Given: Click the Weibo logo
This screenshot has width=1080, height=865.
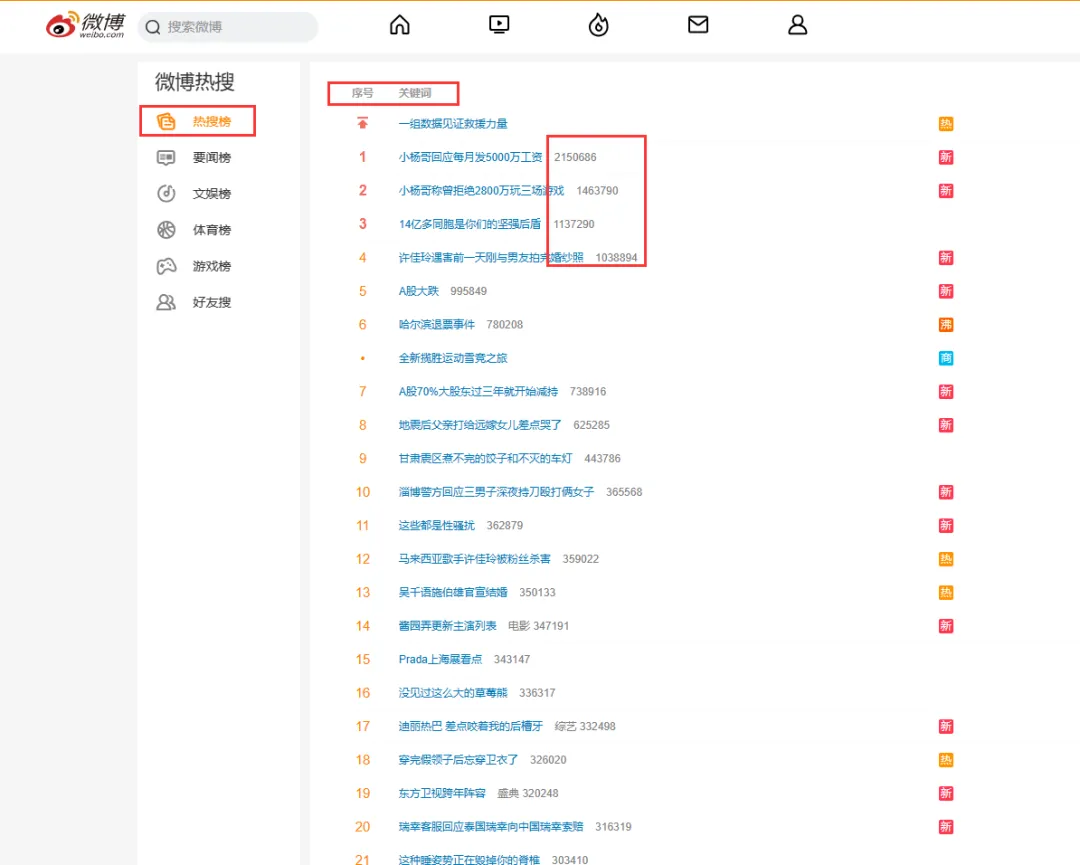Looking at the screenshot, I should 85,25.
